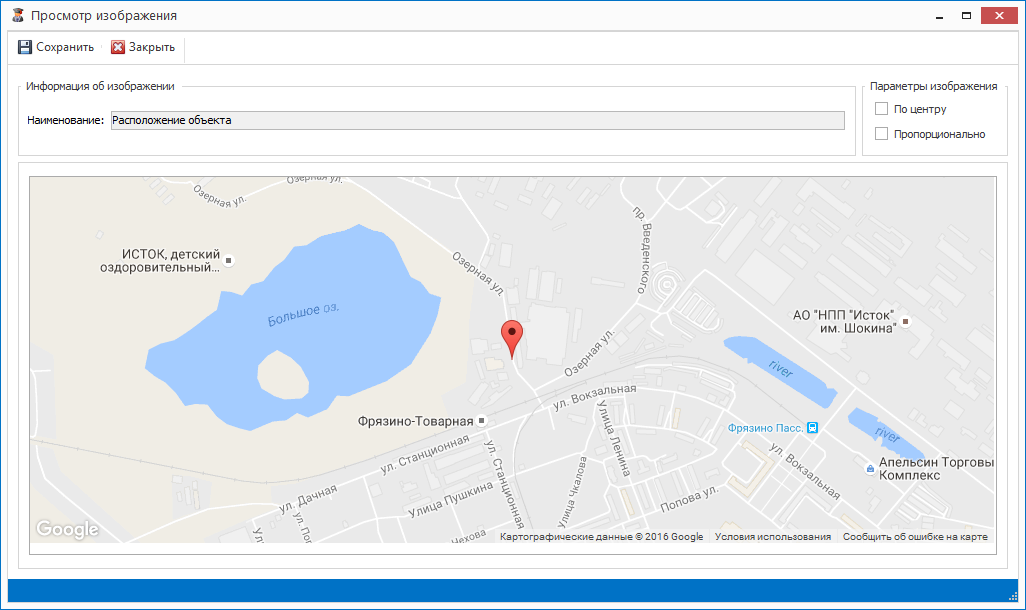Click the Картографические данные © 2016 Google text
1026x610 pixels.
pos(601,537)
